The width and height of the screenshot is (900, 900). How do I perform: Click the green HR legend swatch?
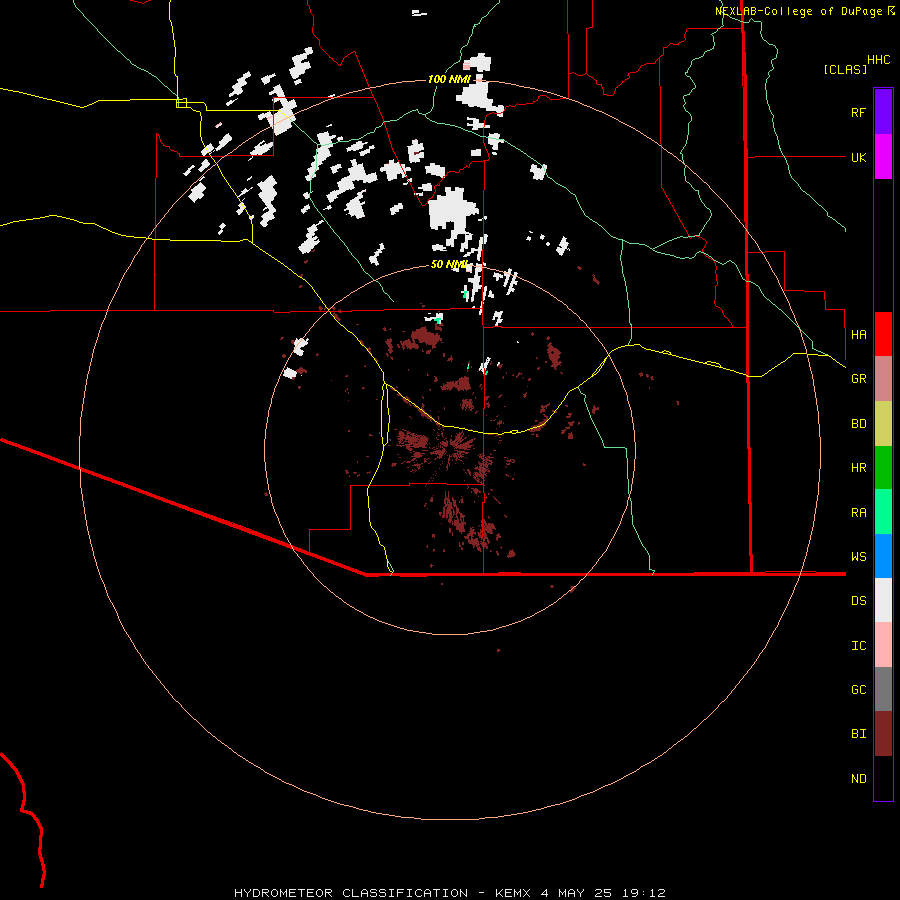(883, 467)
